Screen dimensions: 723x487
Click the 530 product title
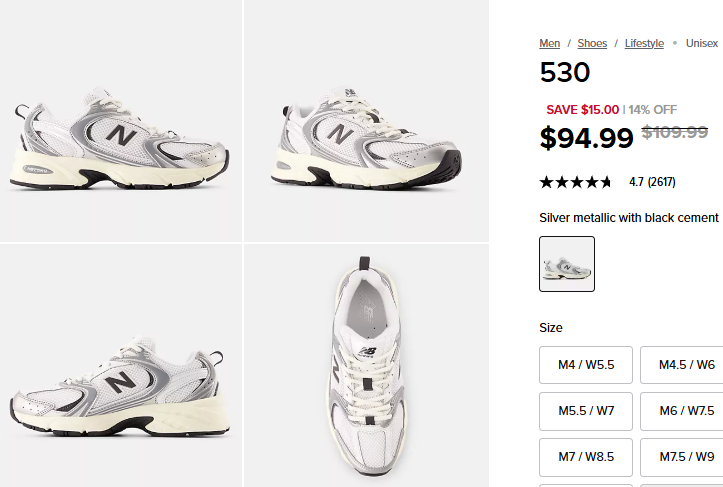pyautogui.click(x=565, y=73)
